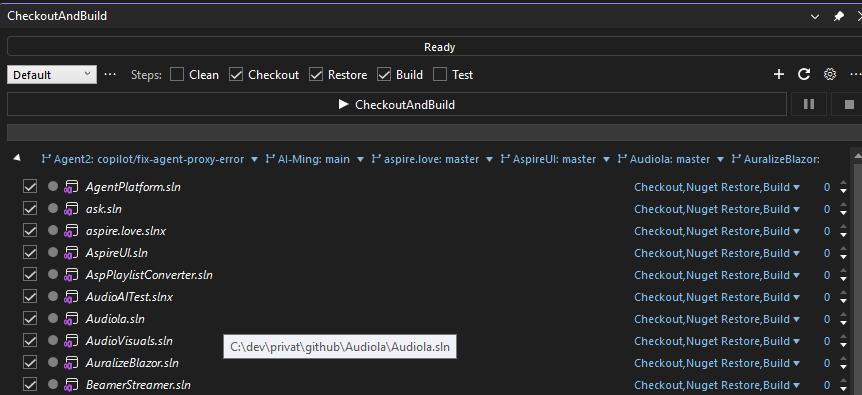The image size is (862, 395).
Task: Click the Ready status progress bar
Action: [x=434, y=47]
